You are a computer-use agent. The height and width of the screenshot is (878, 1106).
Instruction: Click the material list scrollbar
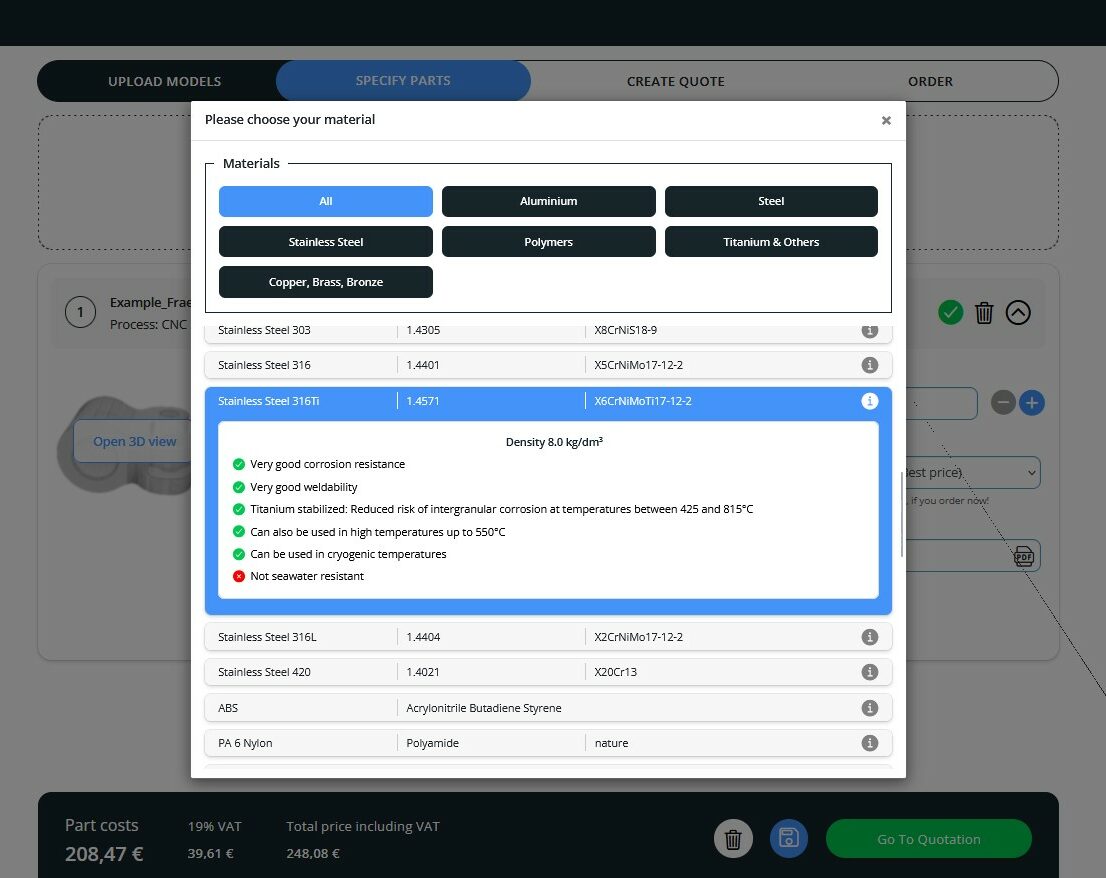point(902,515)
